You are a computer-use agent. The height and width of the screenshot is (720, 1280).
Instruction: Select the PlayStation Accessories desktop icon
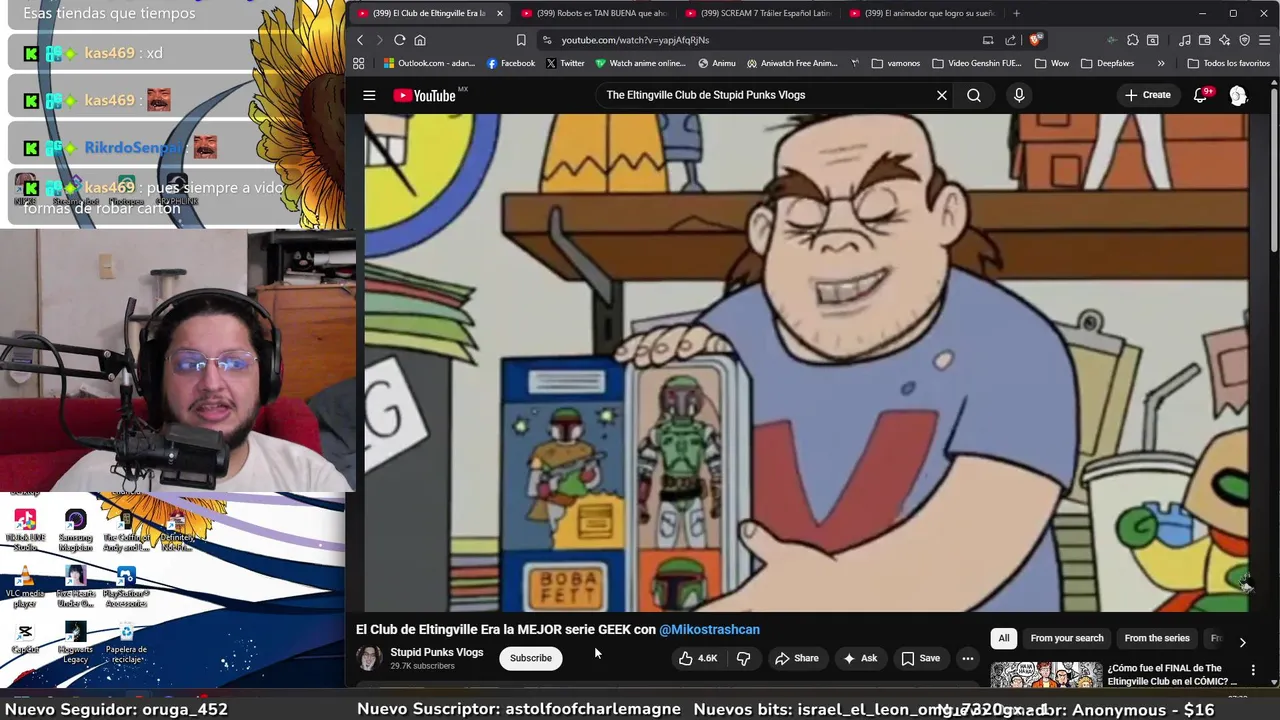click(126, 588)
